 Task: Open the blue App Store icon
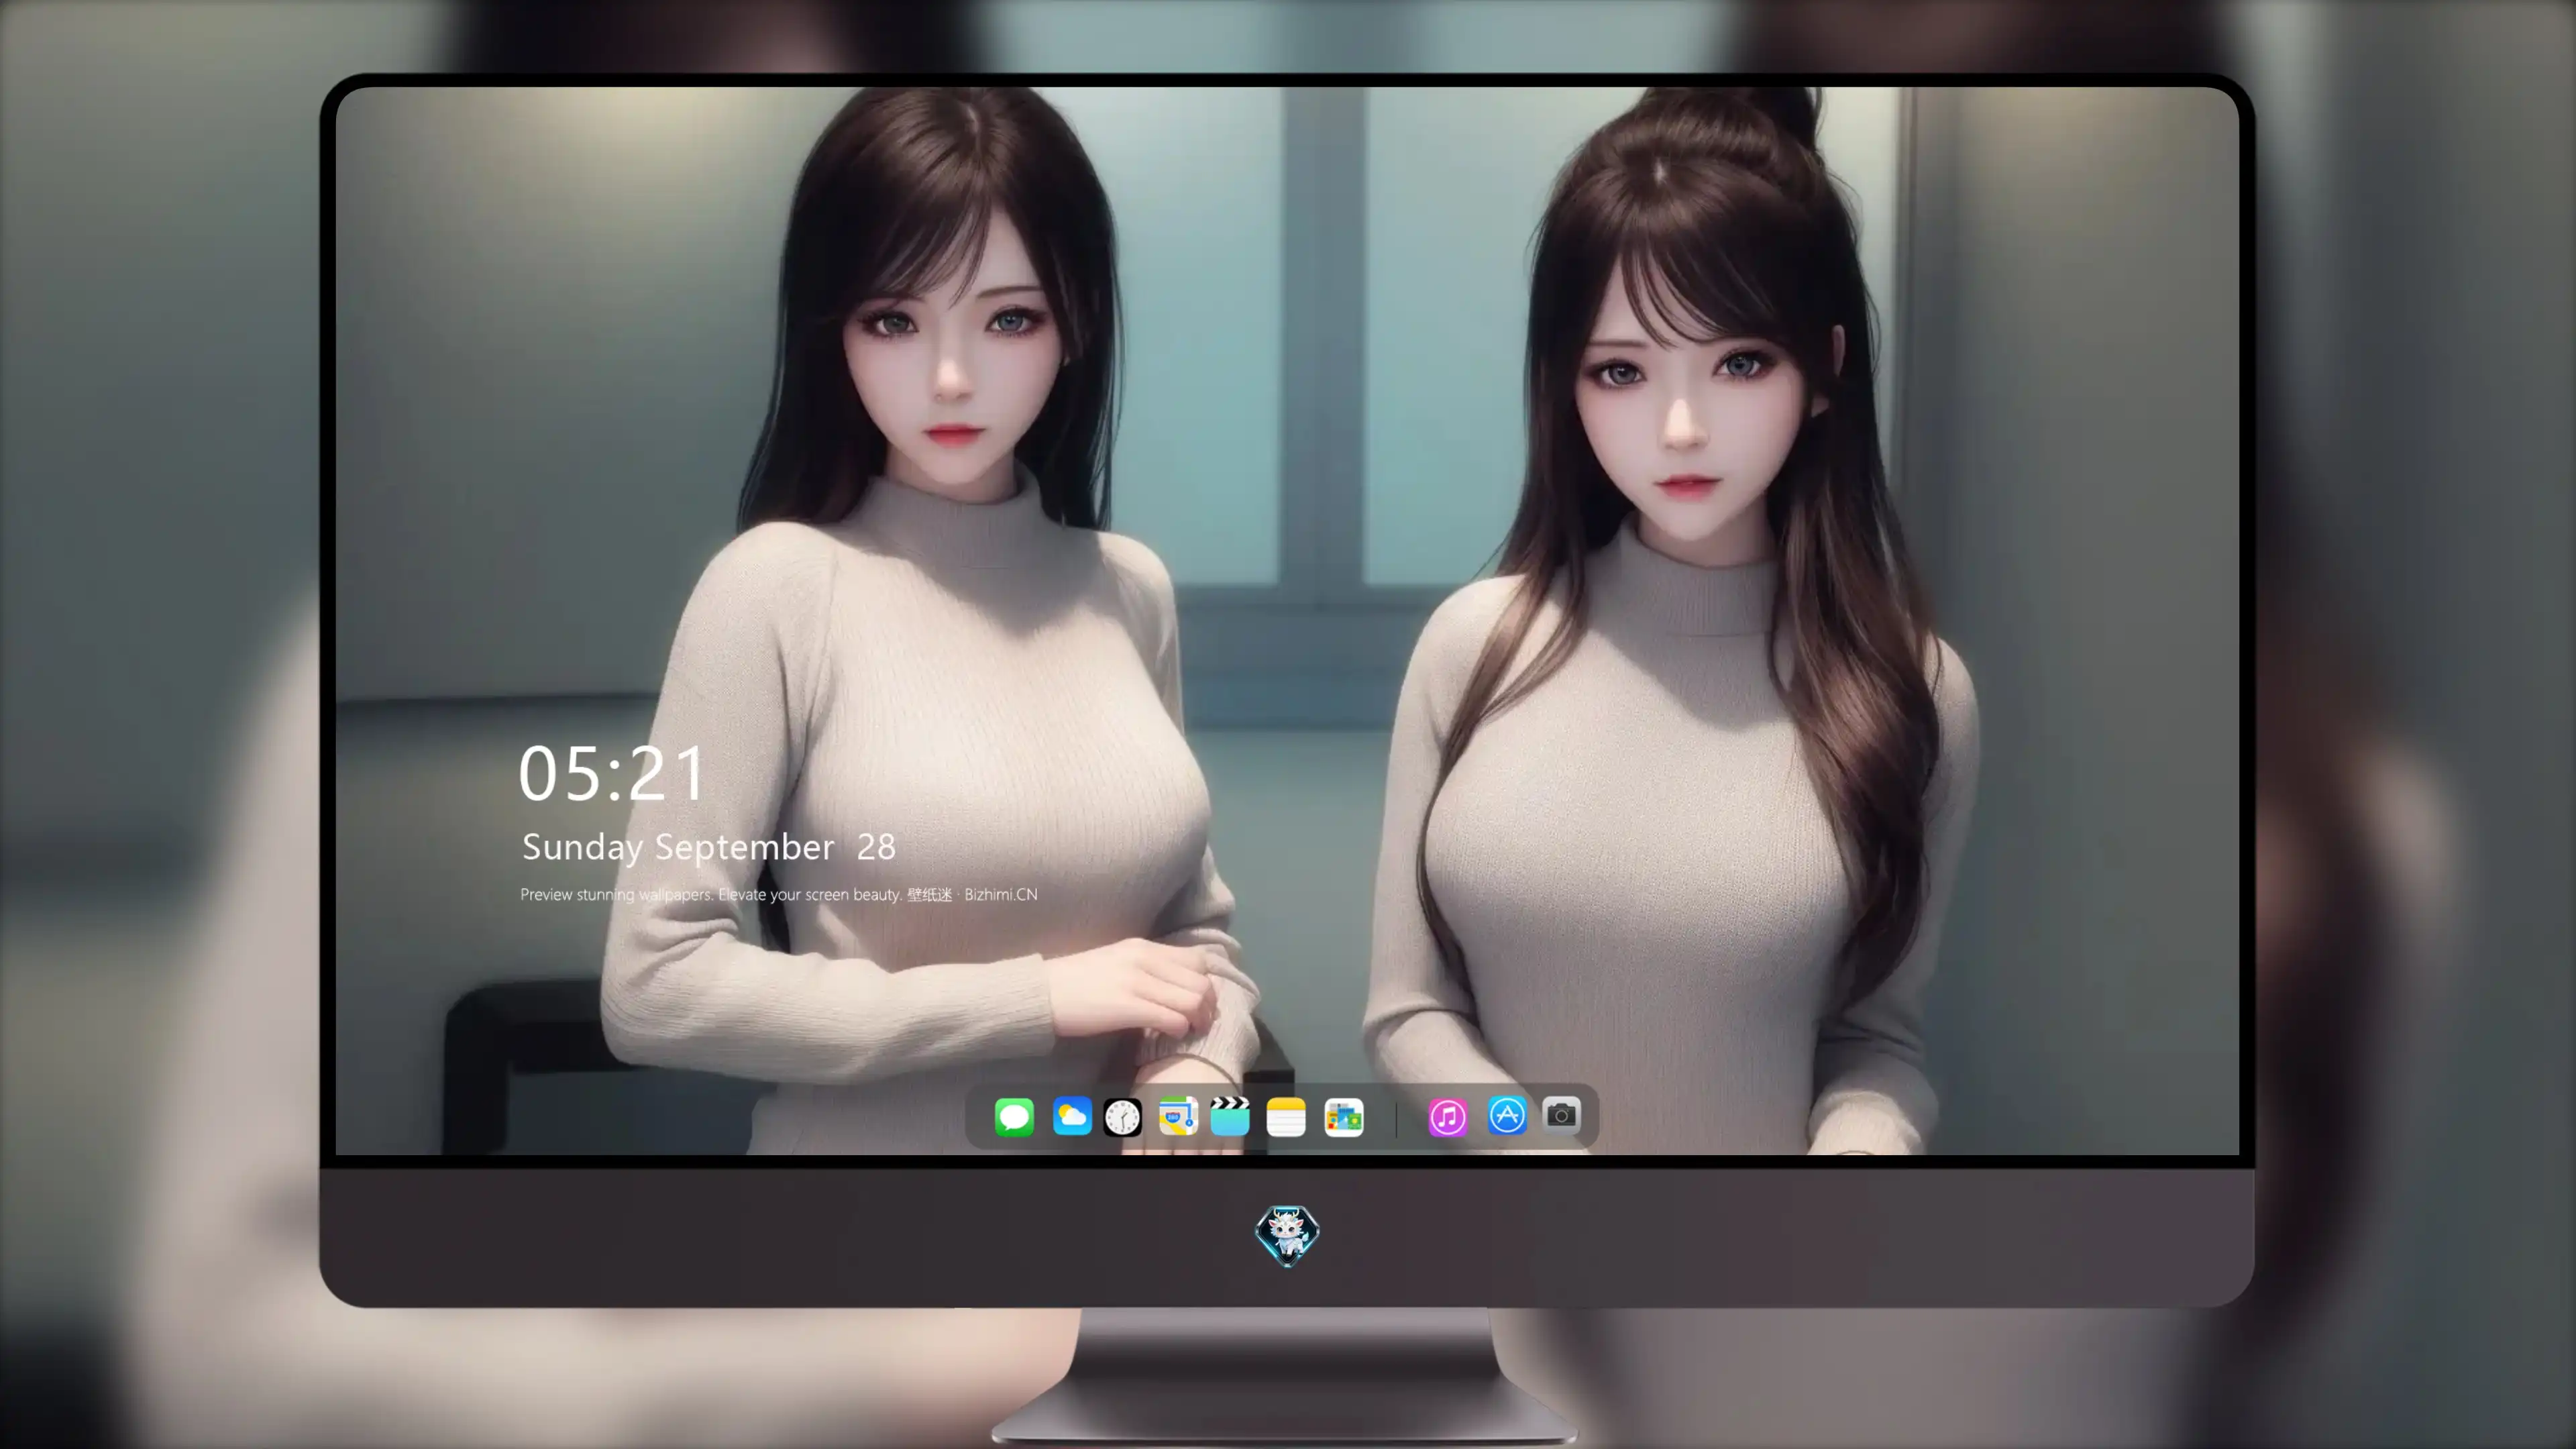pos(1507,1115)
